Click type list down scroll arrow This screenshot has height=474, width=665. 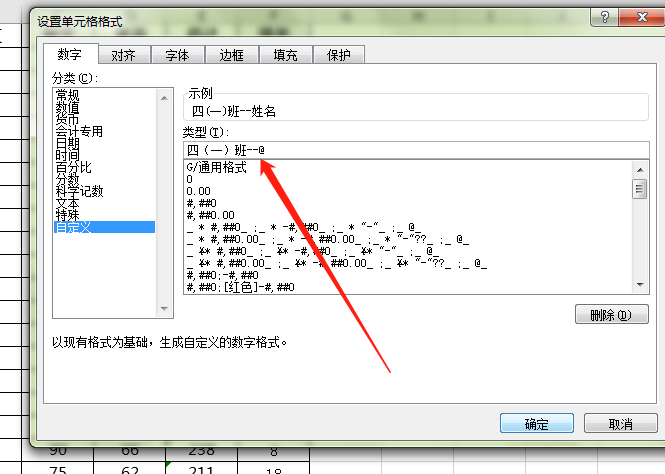(x=640, y=284)
